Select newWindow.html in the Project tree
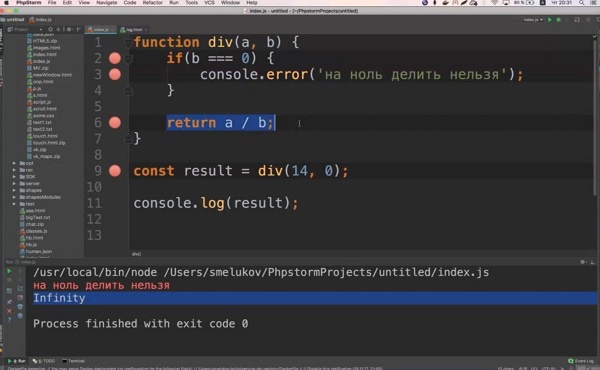Screen dimensions: 600x370 click(x=49, y=75)
